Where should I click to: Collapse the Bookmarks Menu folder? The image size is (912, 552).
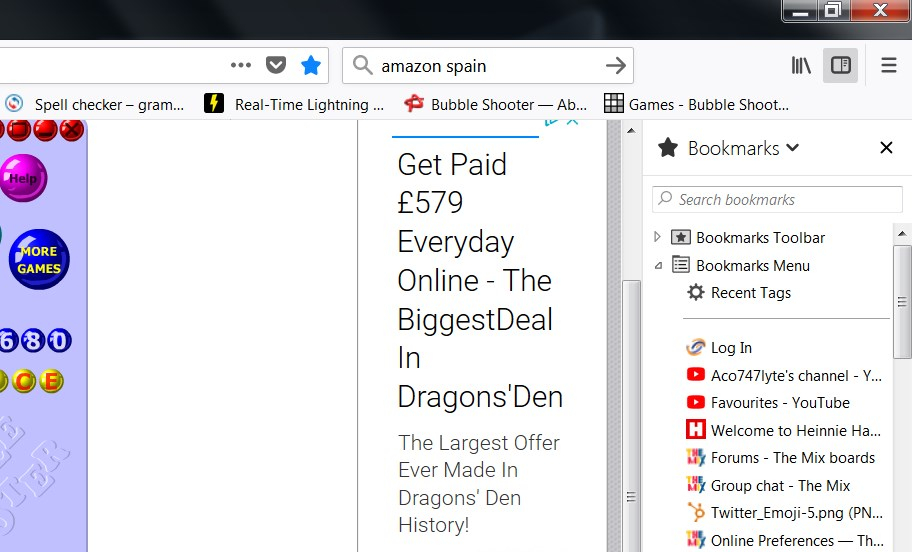click(658, 265)
